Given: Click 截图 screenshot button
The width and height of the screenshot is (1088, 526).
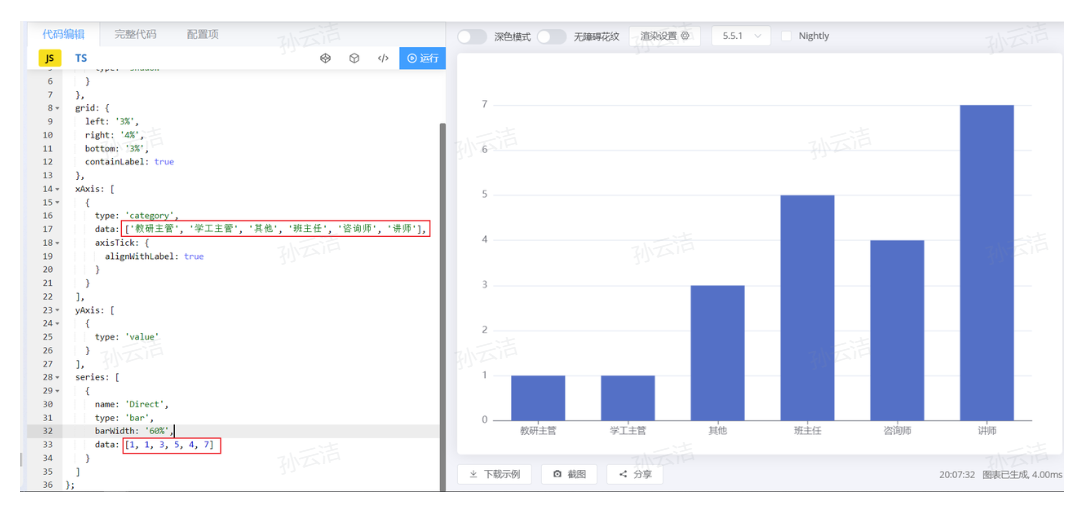Looking at the screenshot, I should coord(569,474).
